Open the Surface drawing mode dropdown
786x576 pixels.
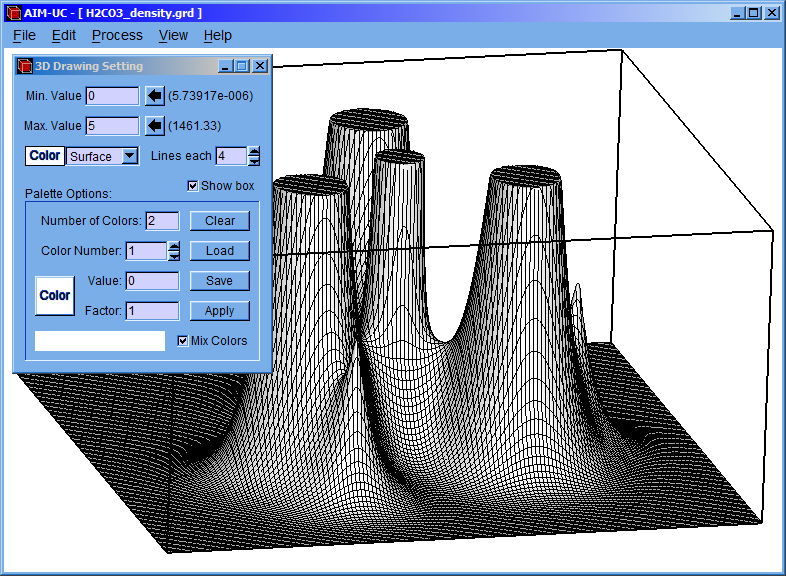(129, 156)
